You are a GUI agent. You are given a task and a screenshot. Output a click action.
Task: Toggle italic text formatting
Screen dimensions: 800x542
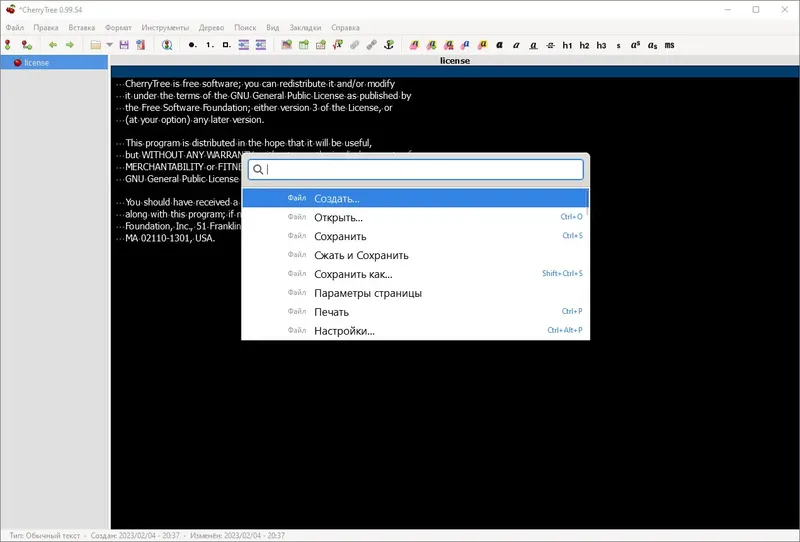point(516,45)
